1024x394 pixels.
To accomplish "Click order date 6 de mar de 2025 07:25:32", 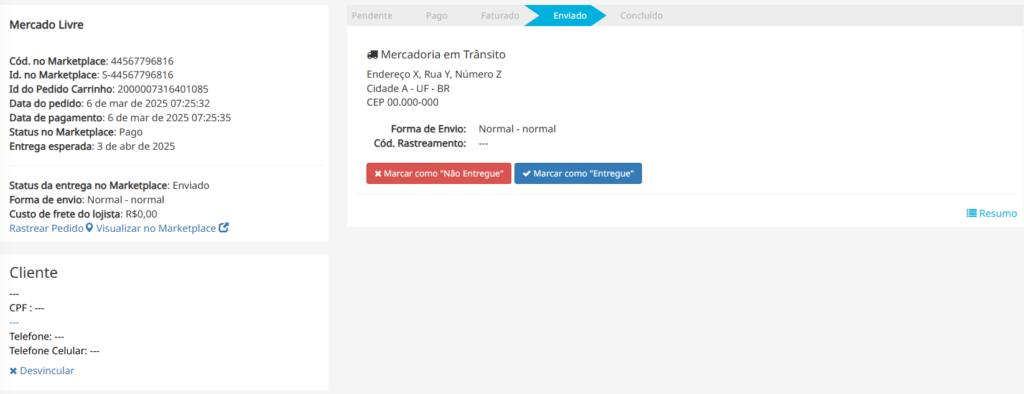I will point(148,103).
